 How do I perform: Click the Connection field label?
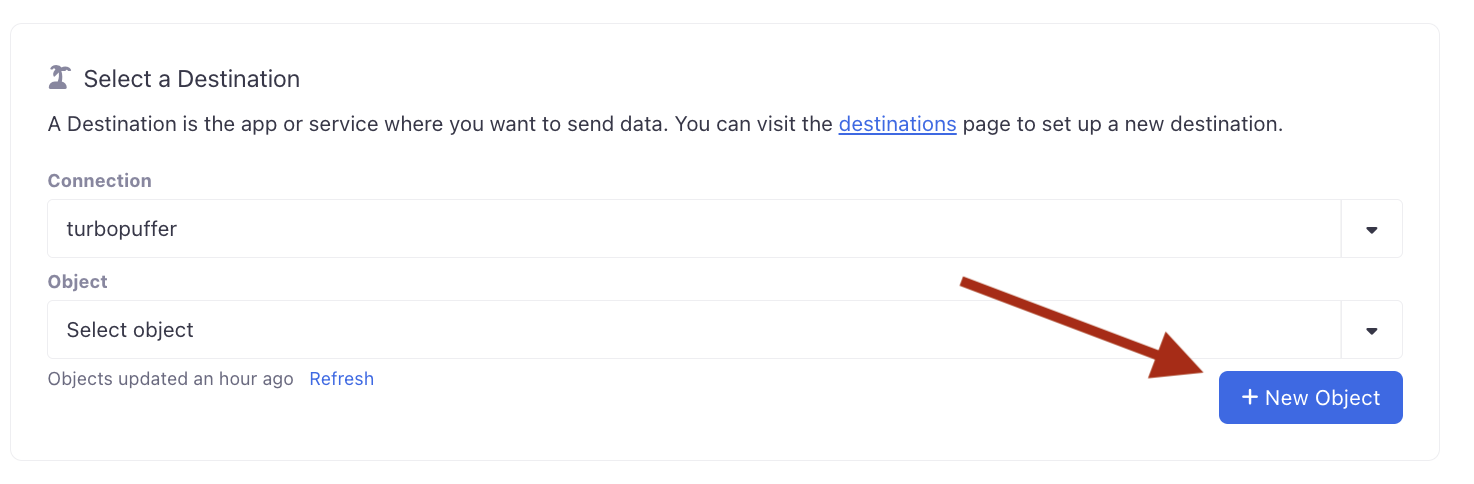pos(99,181)
